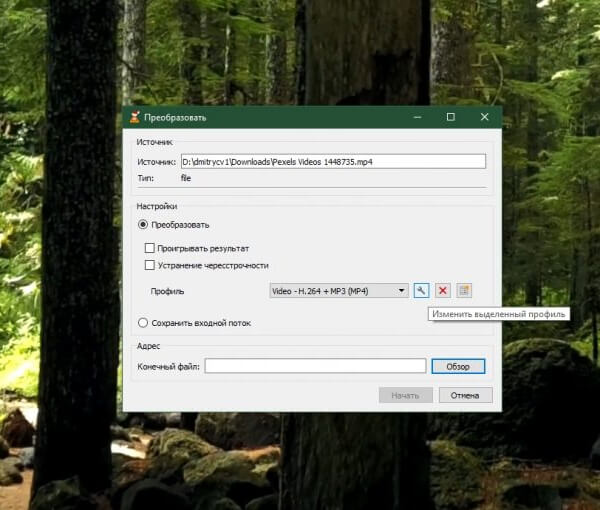Toggle the Устранение чересстрочности checkbox

[150, 265]
